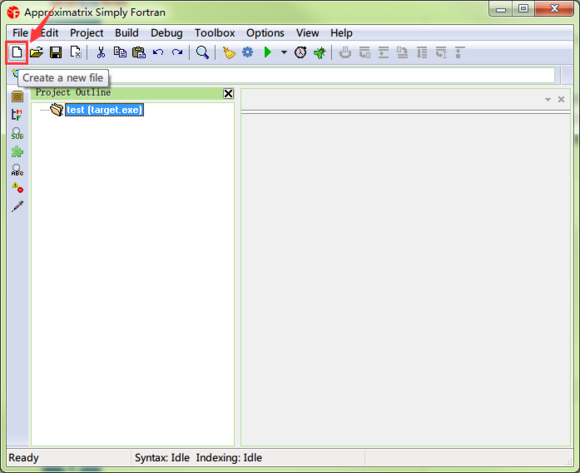Open a file with the folder icon
This screenshot has height=473, width=580.
tap(37, 53)
